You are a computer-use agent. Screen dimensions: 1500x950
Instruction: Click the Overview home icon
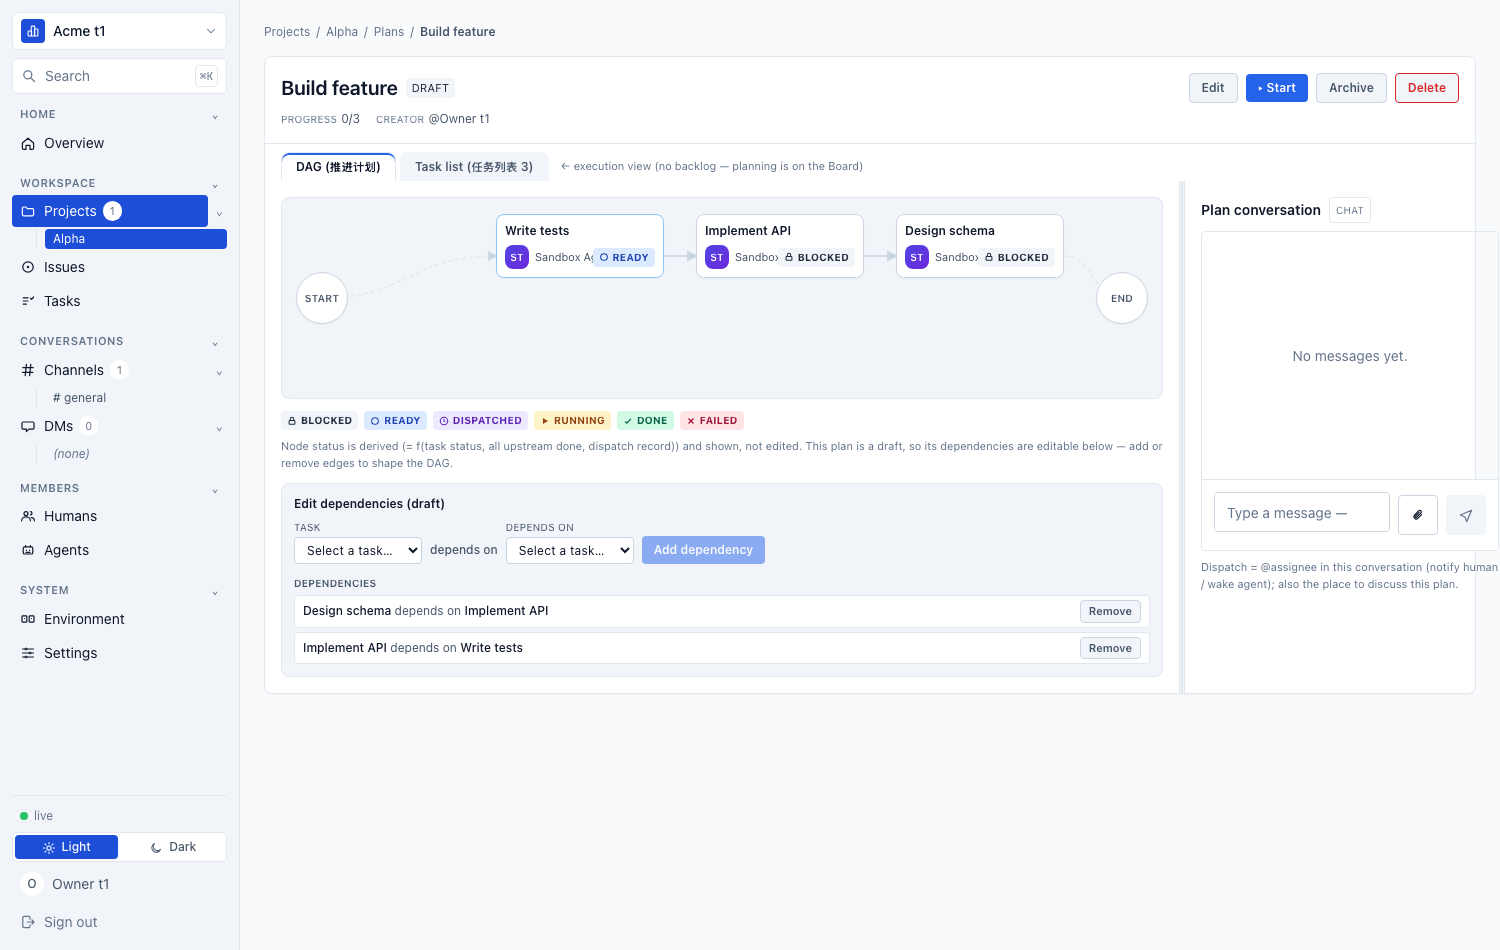click(28, 144)
